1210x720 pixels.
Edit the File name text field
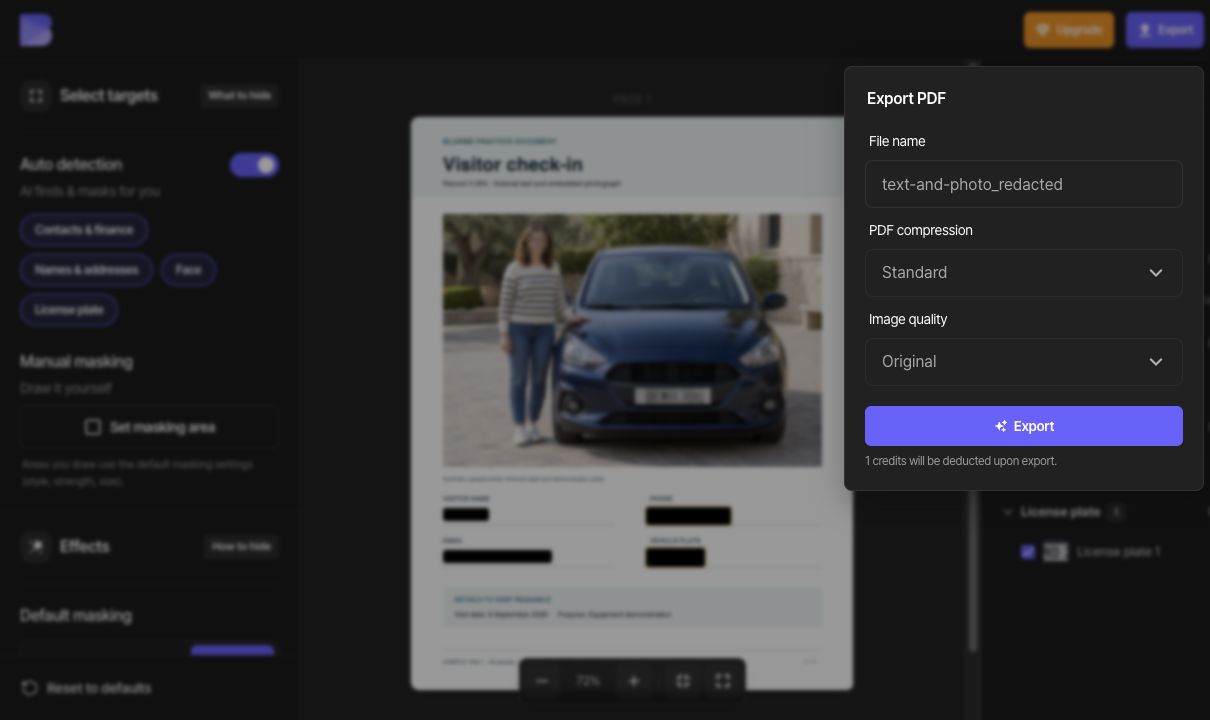1024,184
